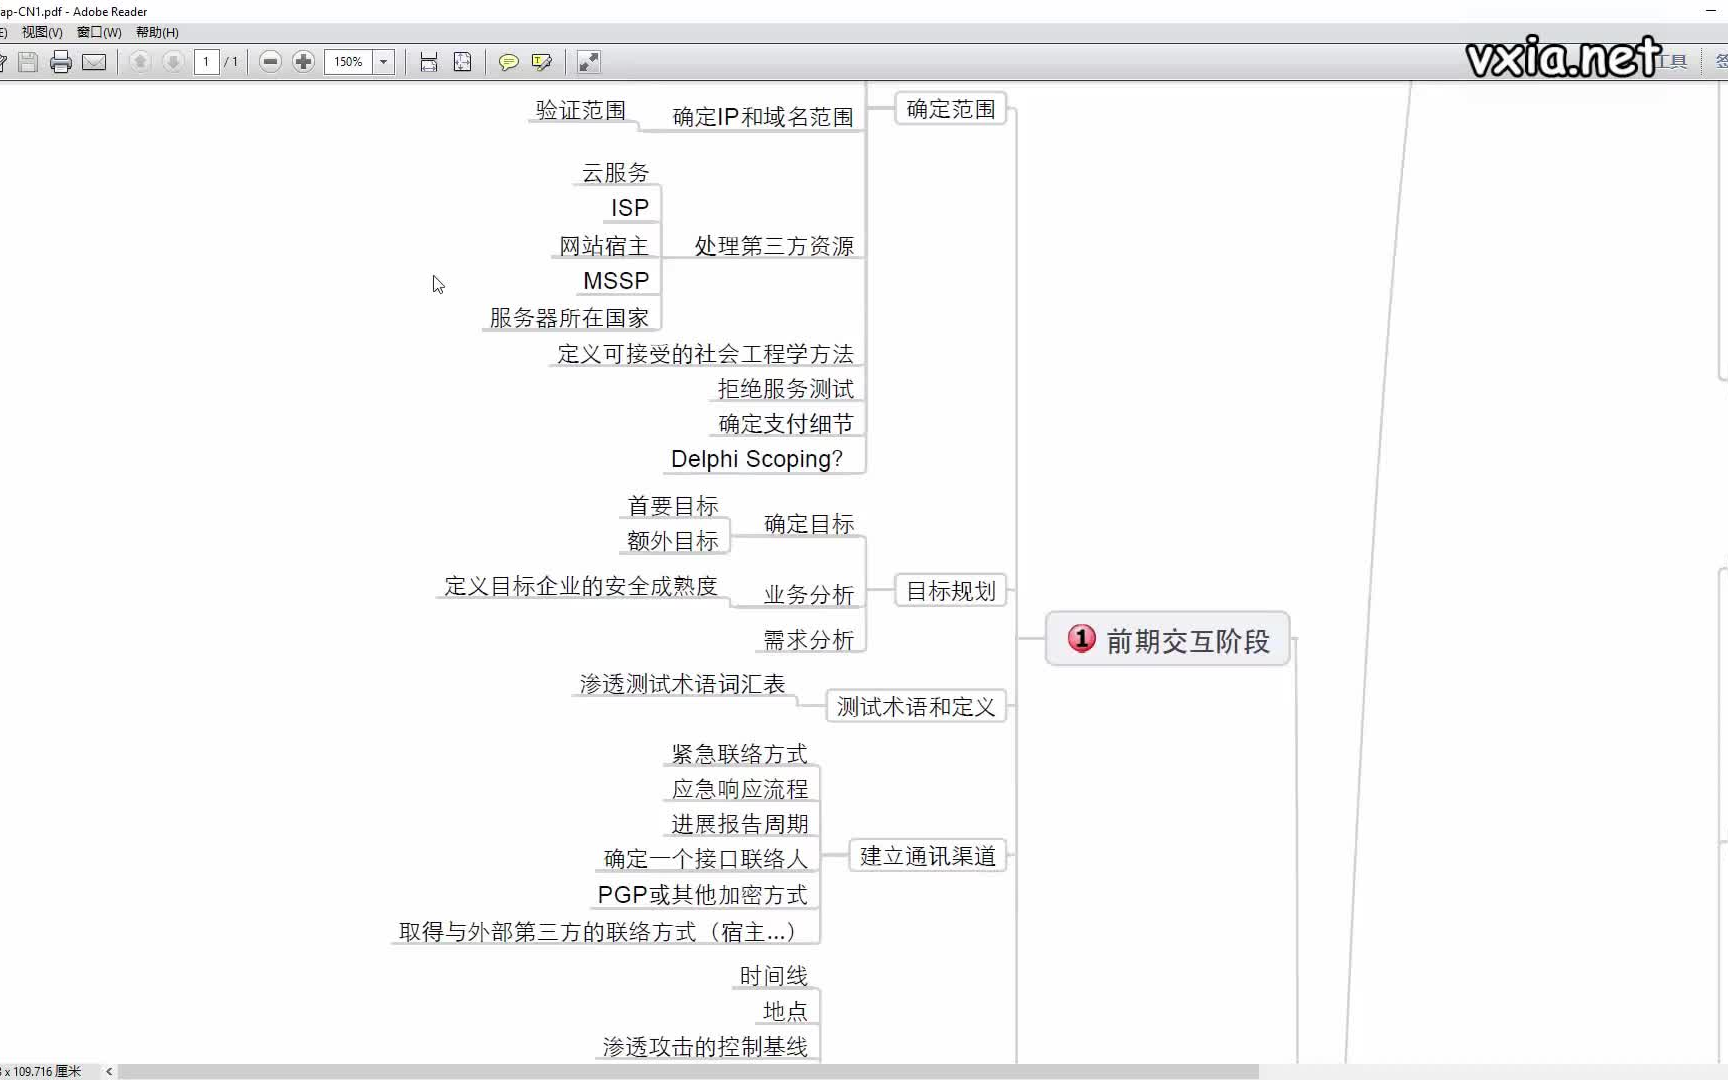Open the 帮助(H) menu
The height and width of the screenshot is (1080, 1728).
(x=157, y=32)
